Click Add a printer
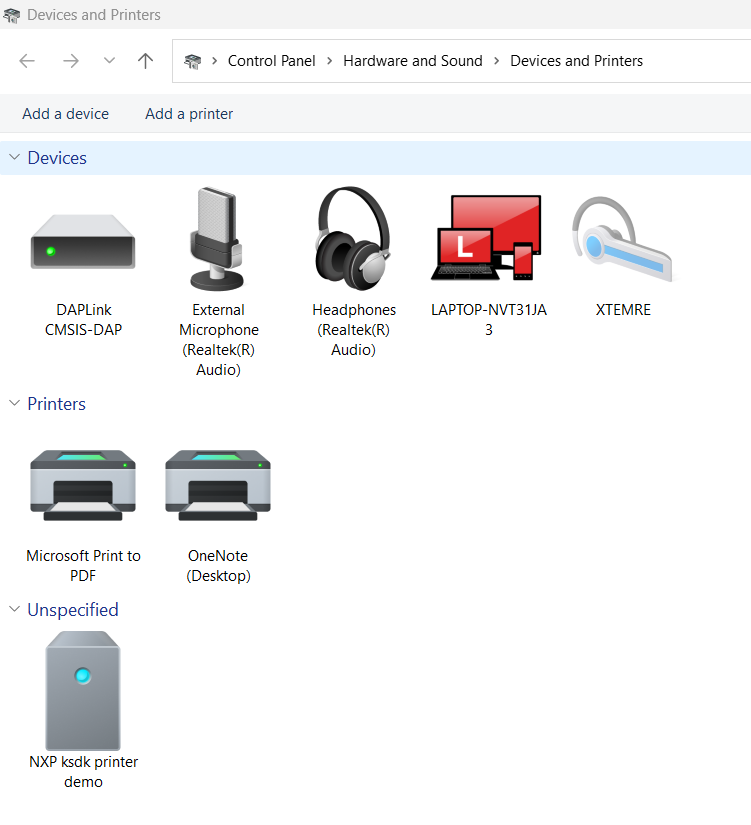751x825 pixels. 189,114
